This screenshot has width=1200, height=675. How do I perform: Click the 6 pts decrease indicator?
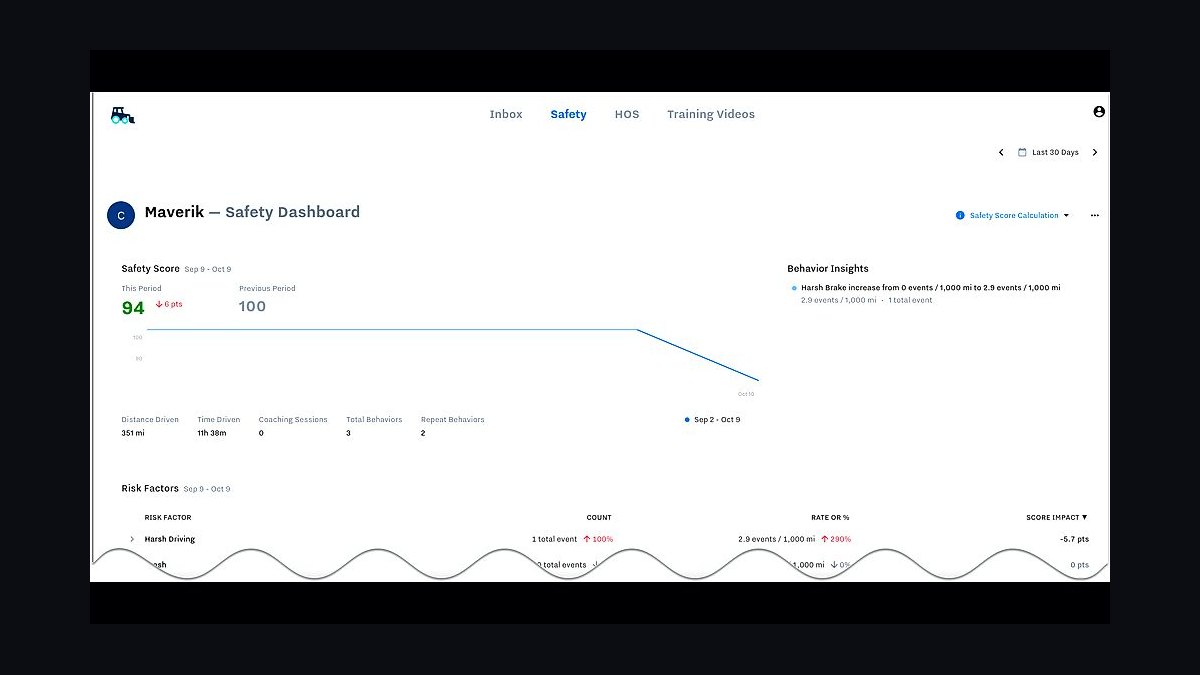tap(169, 304)
